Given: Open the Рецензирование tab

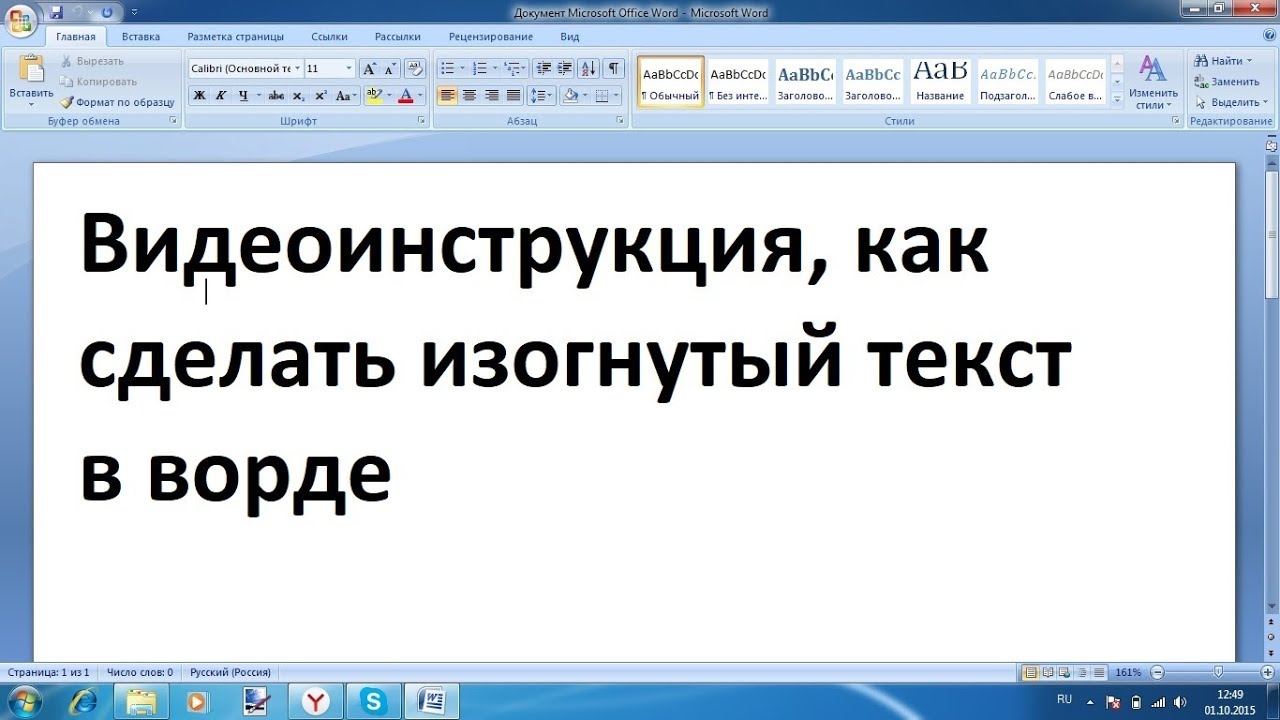Looking at the screenshot, I should coord(491,37).
